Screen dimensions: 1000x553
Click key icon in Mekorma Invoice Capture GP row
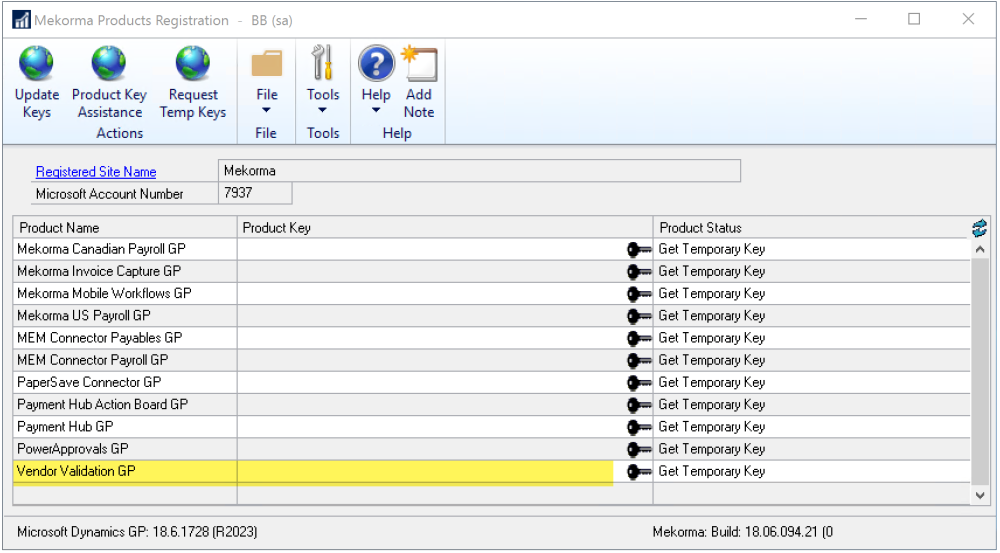(x=638, y=272)
